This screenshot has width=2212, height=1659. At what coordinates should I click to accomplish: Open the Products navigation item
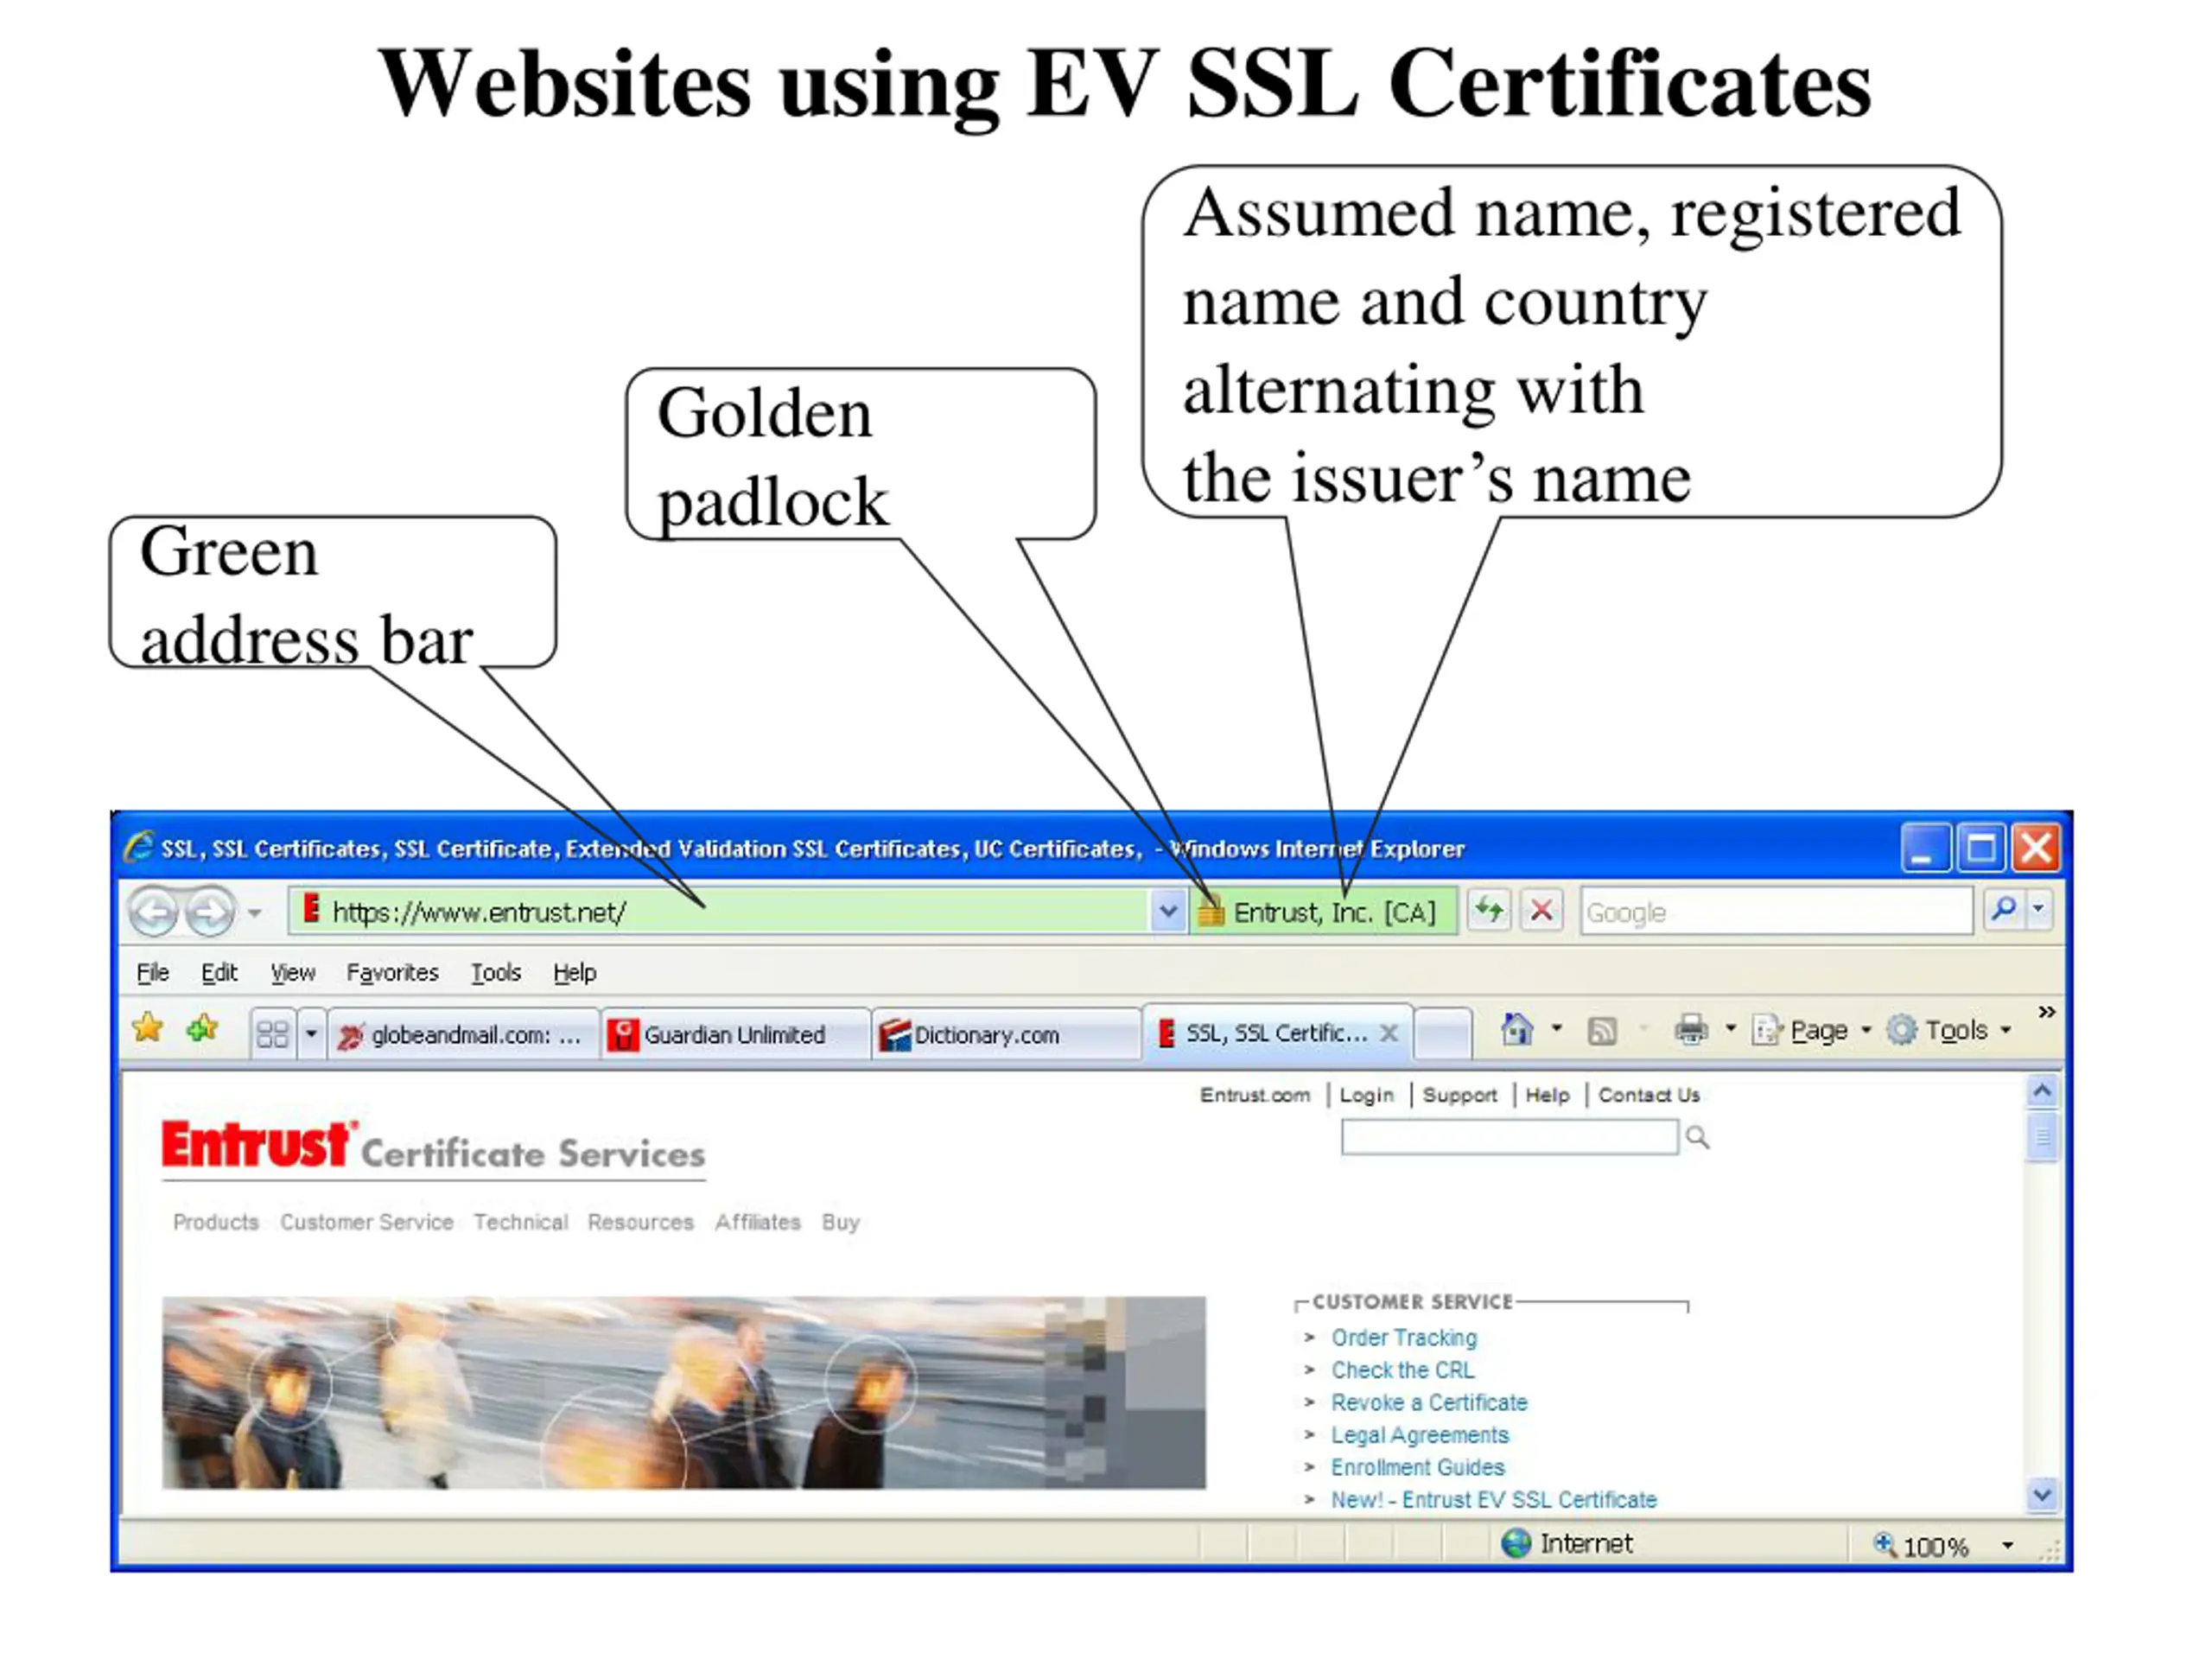click(x=216, y=1222)
